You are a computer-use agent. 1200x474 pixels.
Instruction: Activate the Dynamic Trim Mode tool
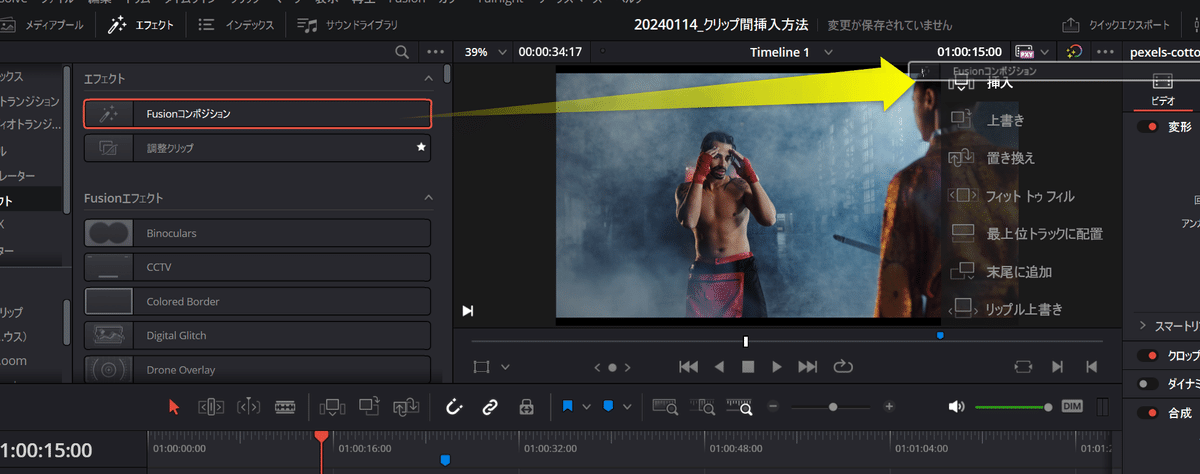pyautogui.click(x=249, y=407)
